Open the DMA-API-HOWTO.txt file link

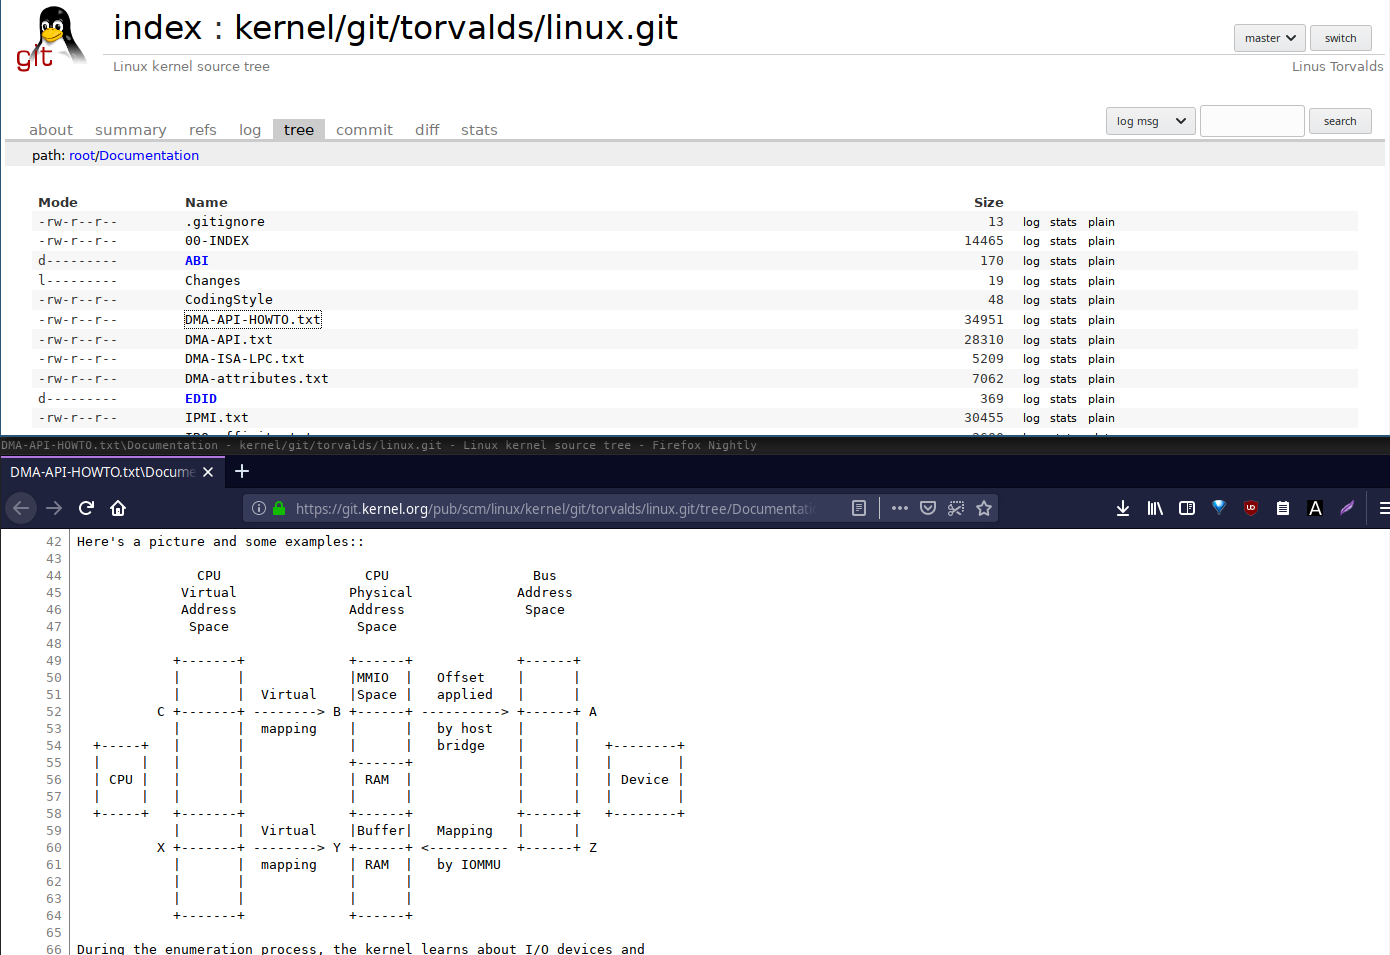pos(253,320)
